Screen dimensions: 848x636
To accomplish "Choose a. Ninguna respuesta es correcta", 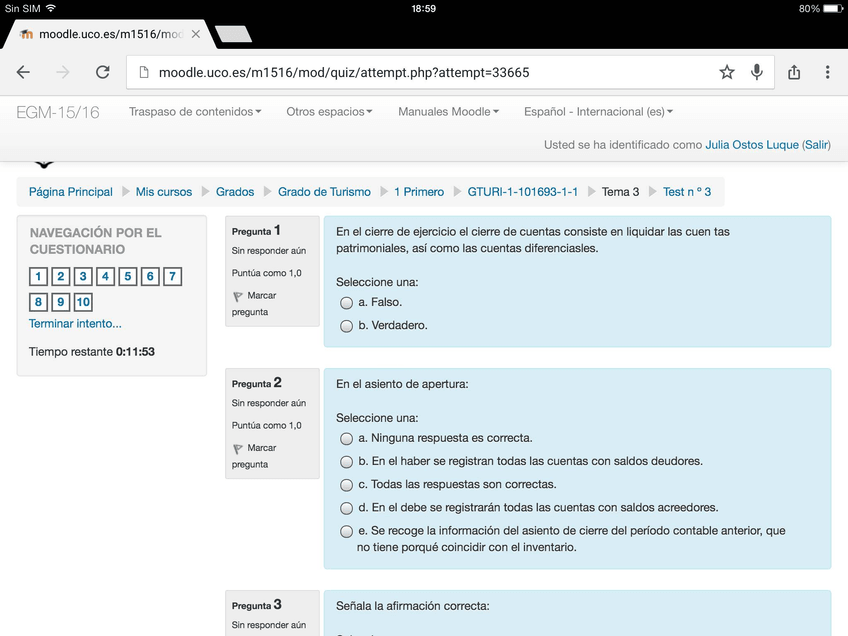I will (346, 439).
